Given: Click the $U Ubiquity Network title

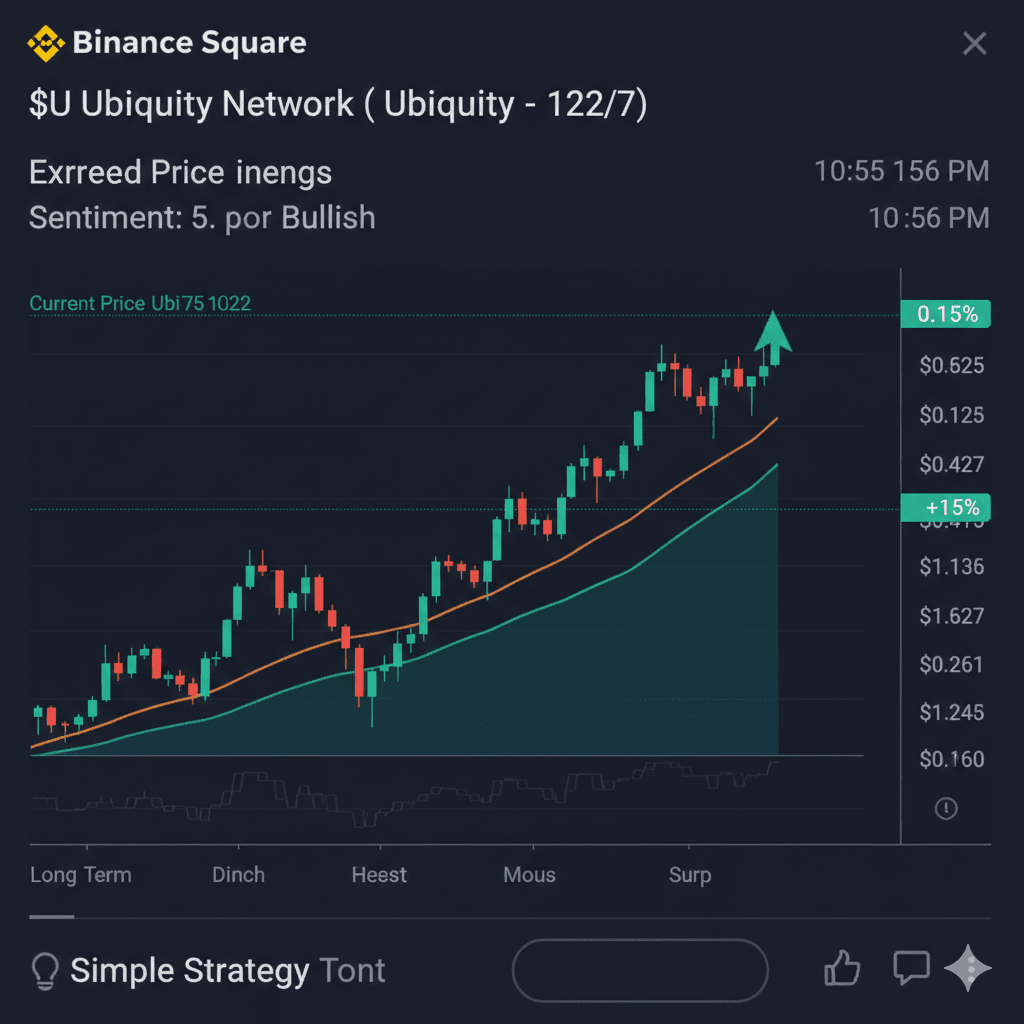Looking at the screenshot, I should [338, 104].
